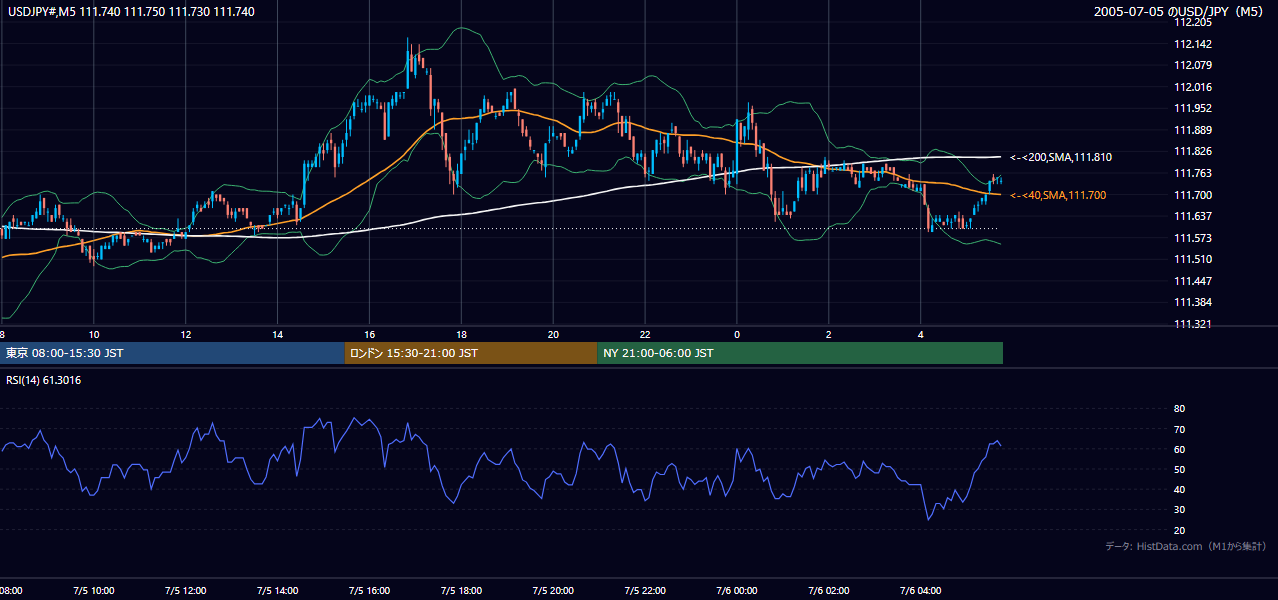Click the 112.142 price axis label
The height and width of the screenshot is (600, 1278).
(x=1193, y=44)
